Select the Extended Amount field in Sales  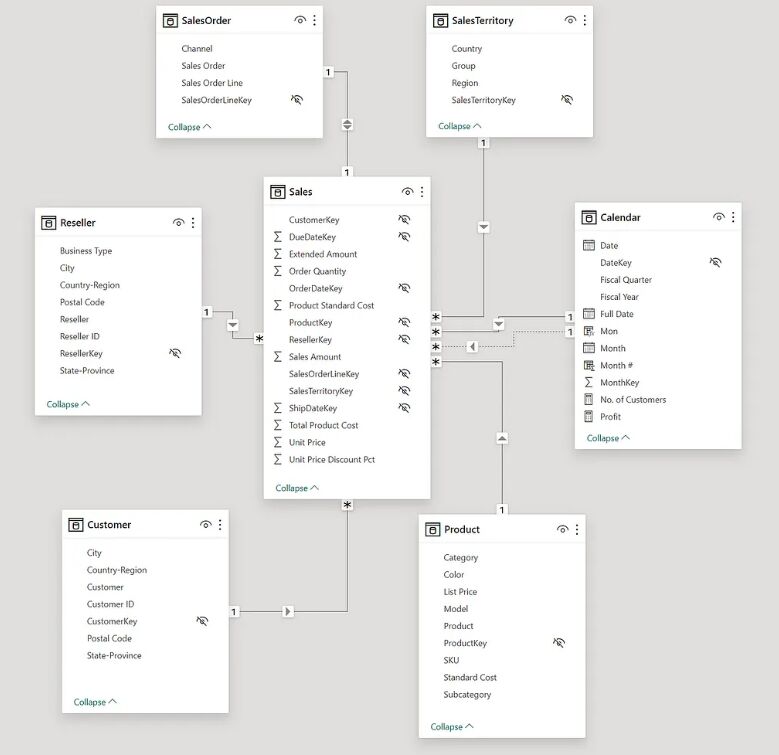323,254
